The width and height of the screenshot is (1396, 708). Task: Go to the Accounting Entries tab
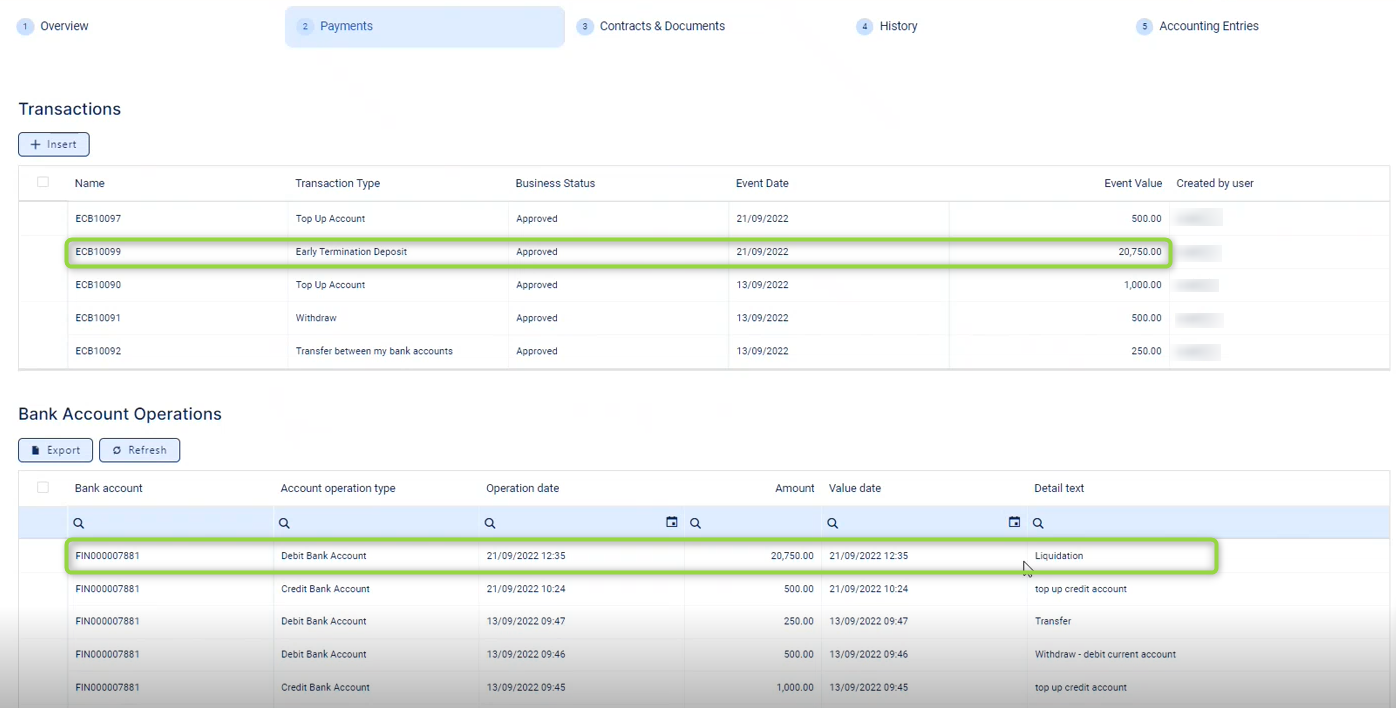pos(1208,26)
